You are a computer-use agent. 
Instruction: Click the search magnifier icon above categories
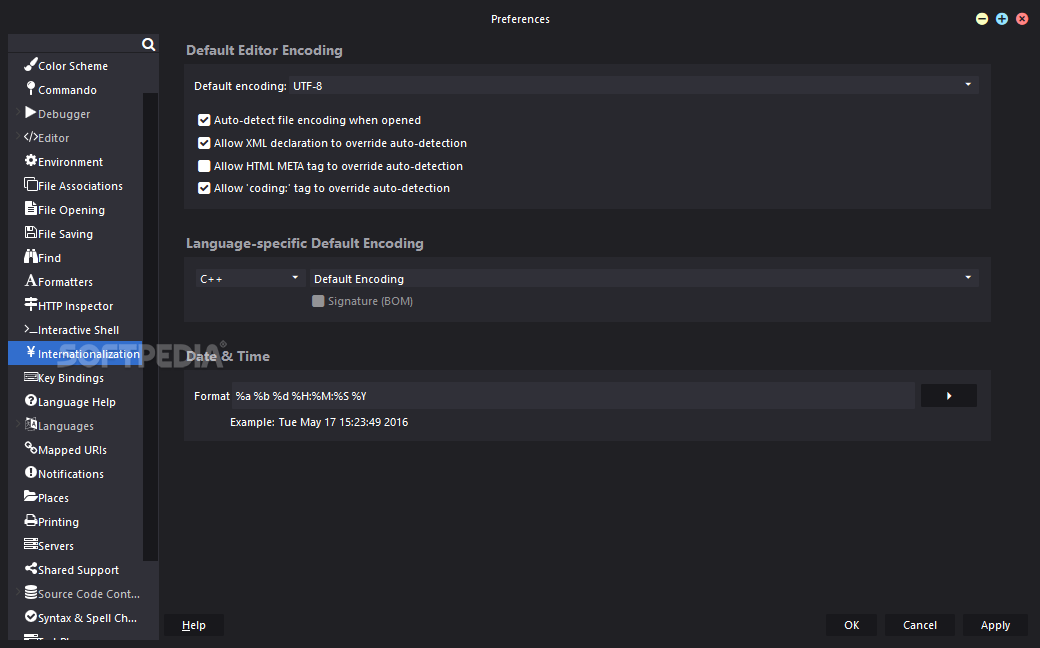coord(148,44)
